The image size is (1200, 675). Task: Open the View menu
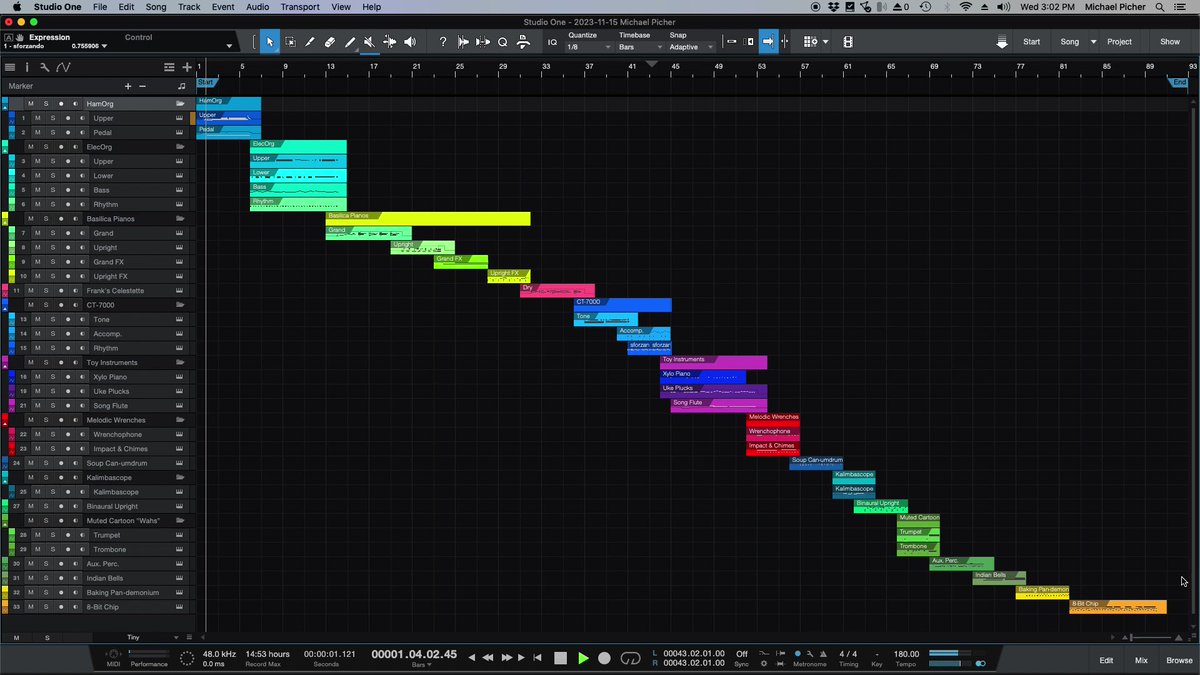341,7
